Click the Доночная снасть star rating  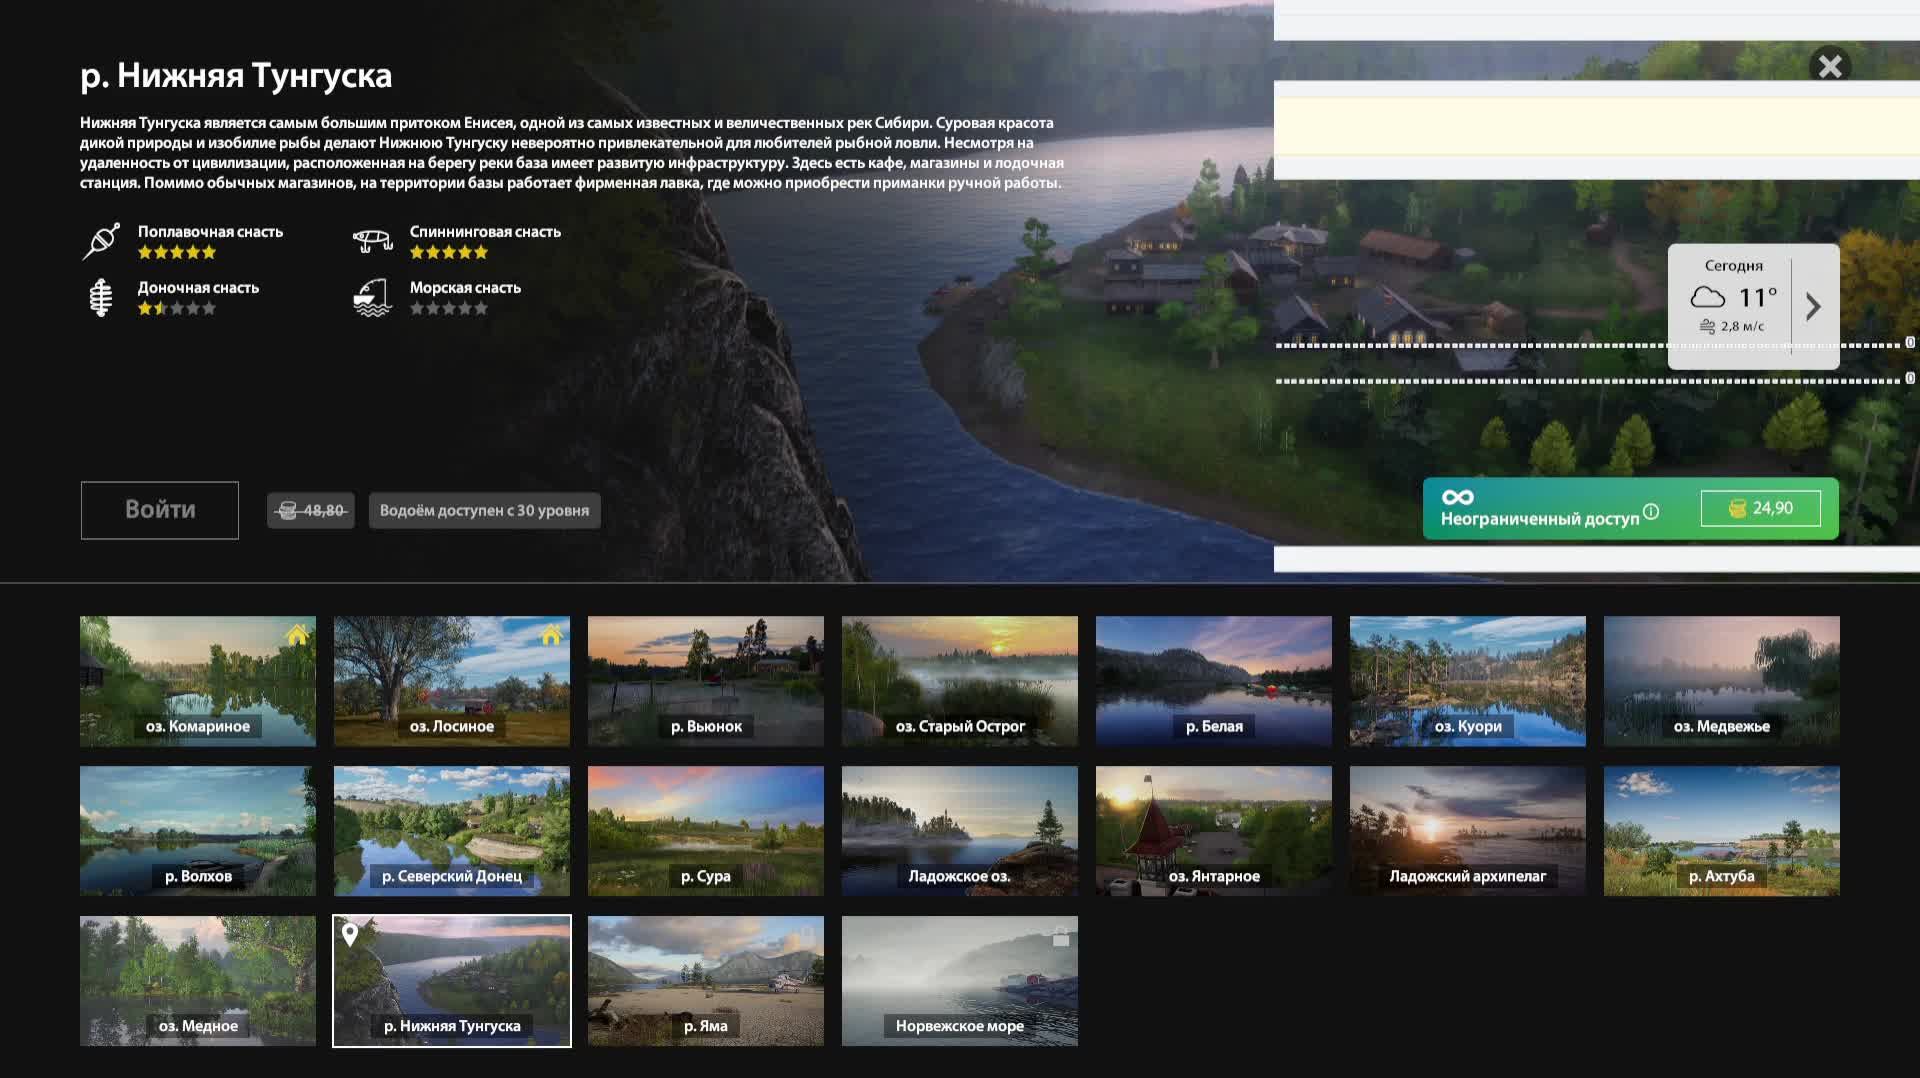point(177,309)
